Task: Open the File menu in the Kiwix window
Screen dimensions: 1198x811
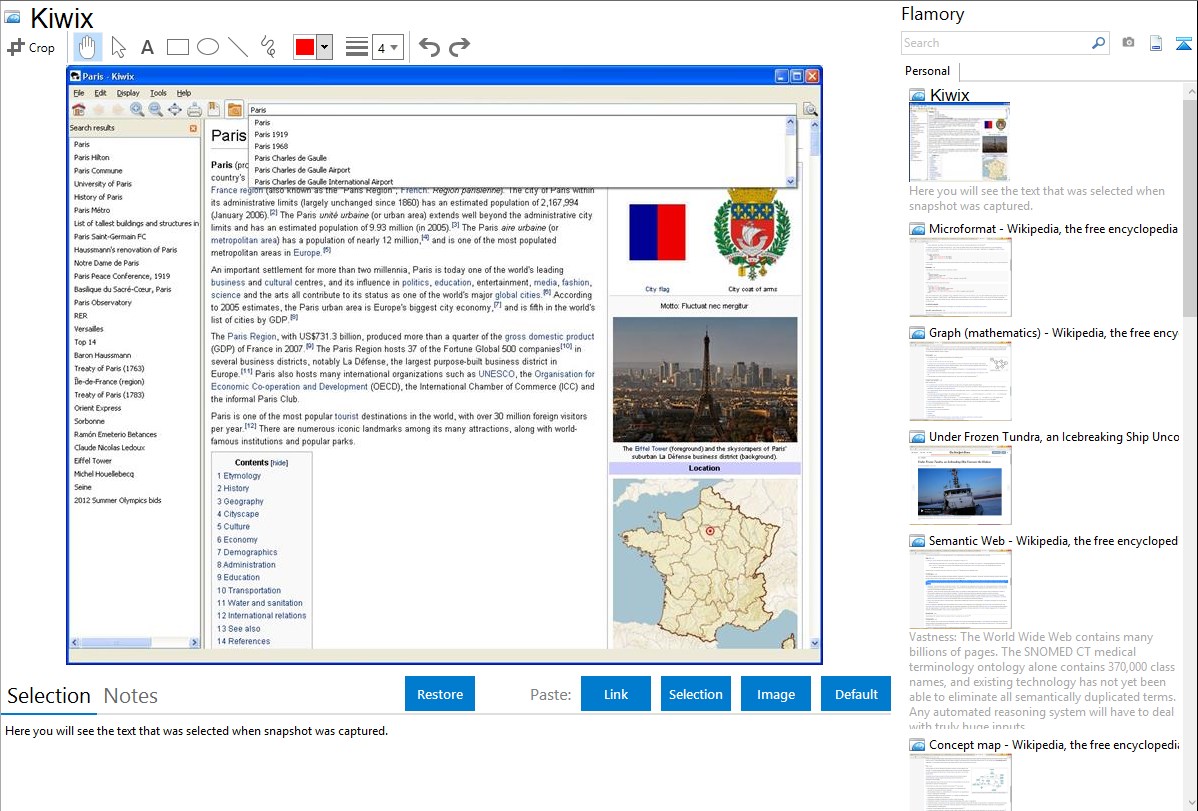Action: click(79, 93)
